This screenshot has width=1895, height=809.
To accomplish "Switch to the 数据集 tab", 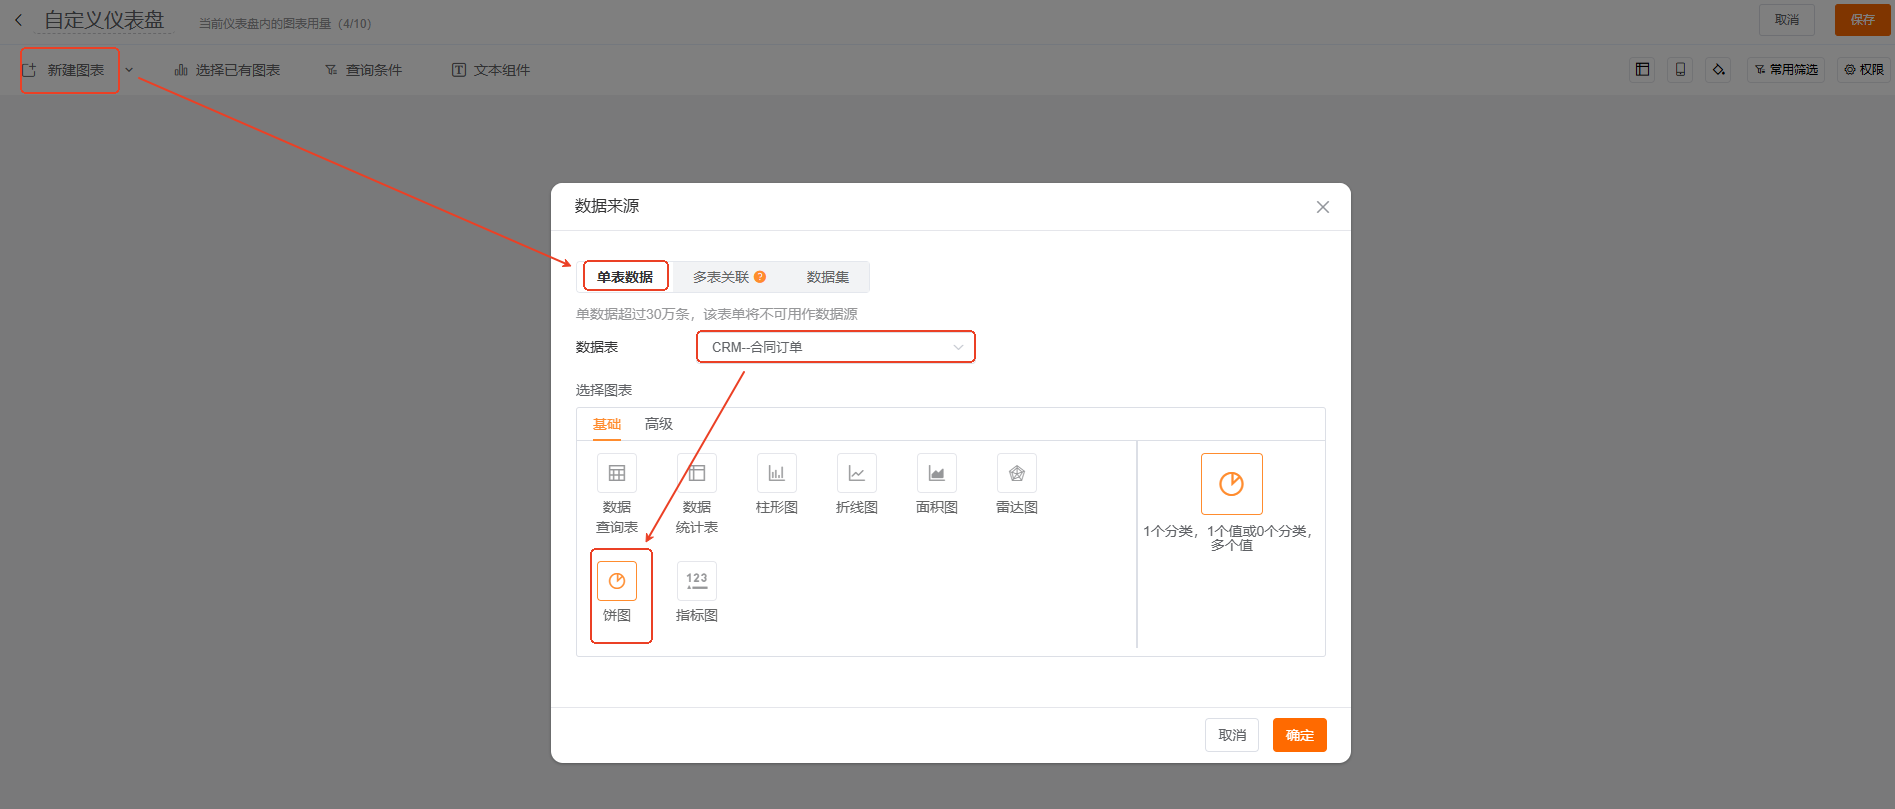I will coord(827,277).
